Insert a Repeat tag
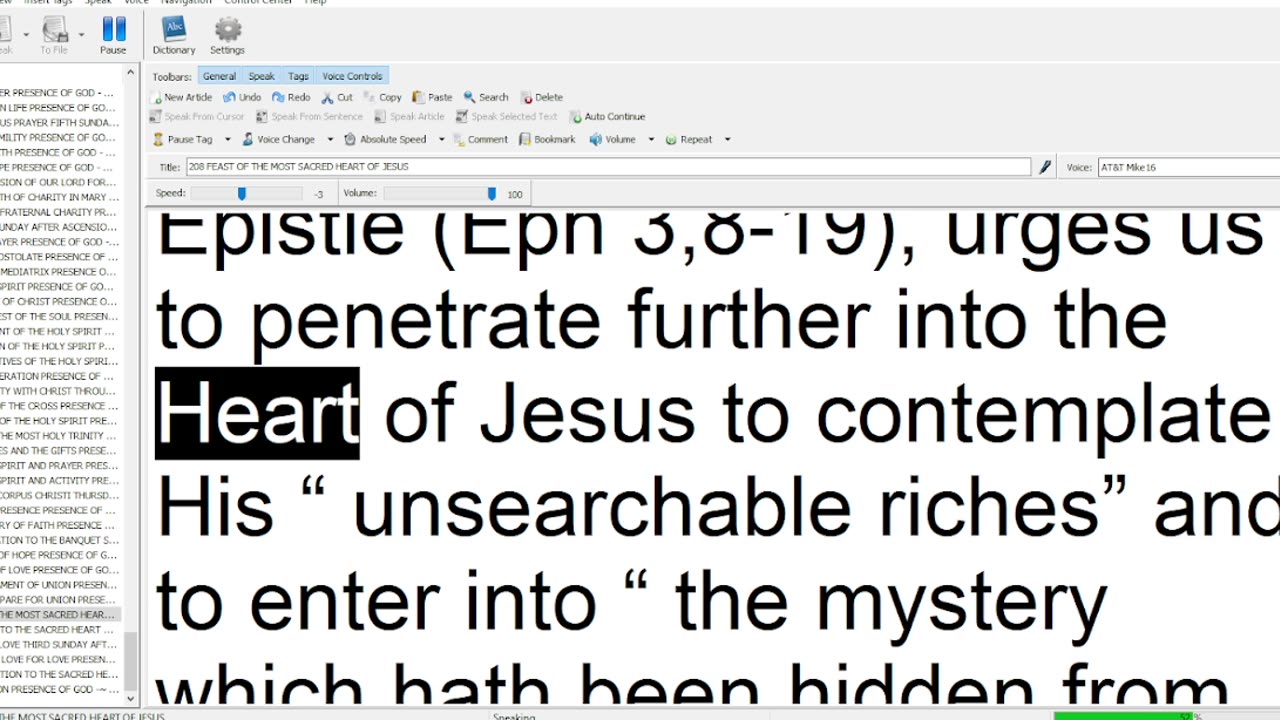 (x=688, y=140)
